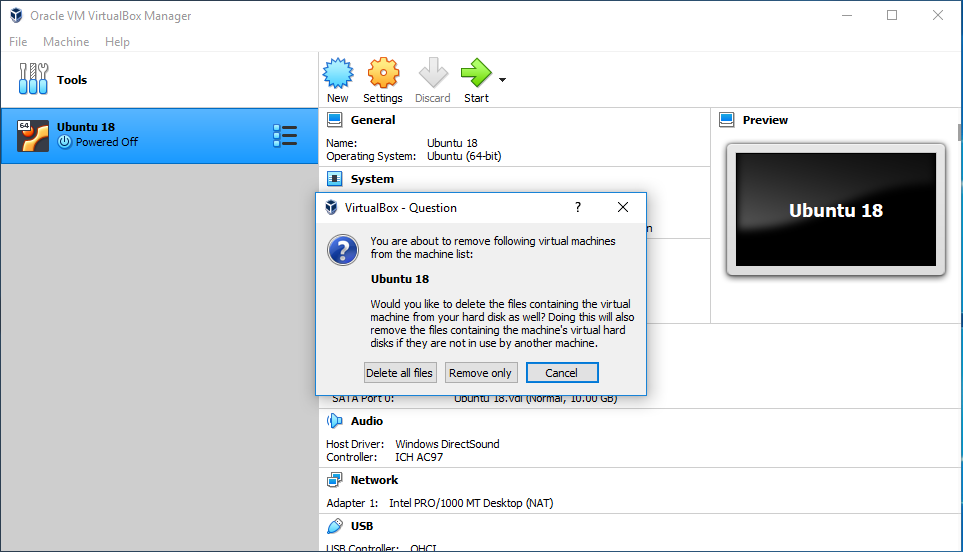Screen dimensions: 963x552
Task: Click the General section heading
Action: [x=373, y=120]
